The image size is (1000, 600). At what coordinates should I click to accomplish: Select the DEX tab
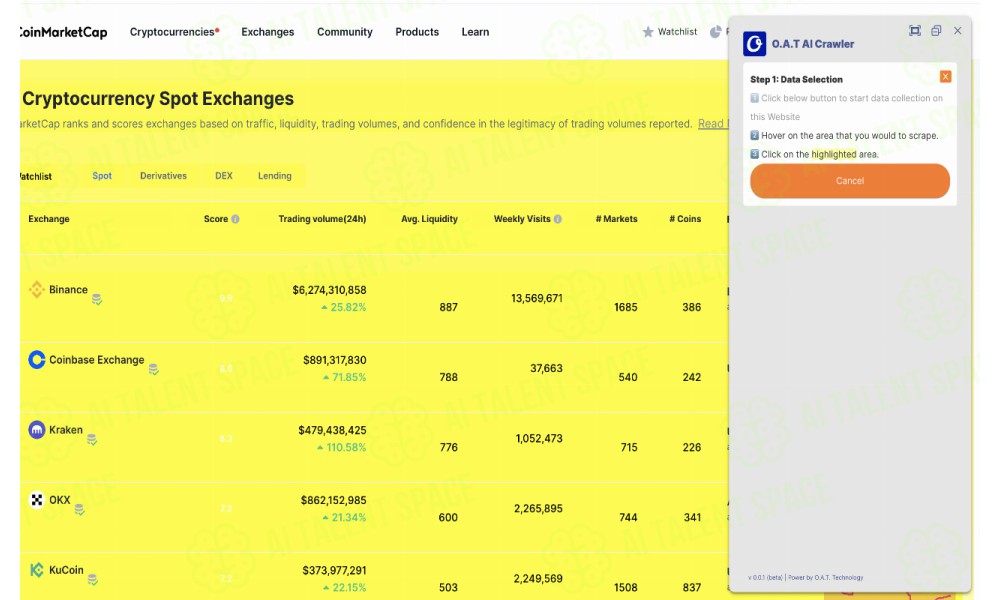[224, 176]
